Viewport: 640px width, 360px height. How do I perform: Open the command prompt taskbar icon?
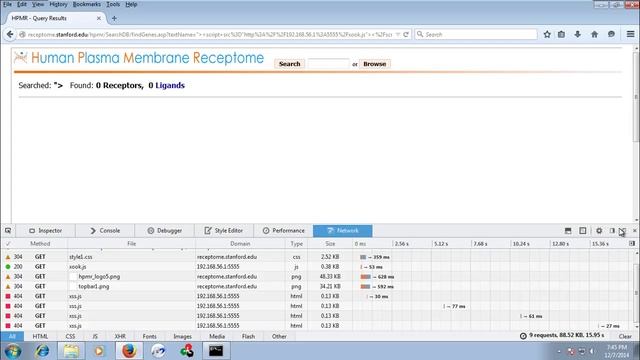pos(216,351)
